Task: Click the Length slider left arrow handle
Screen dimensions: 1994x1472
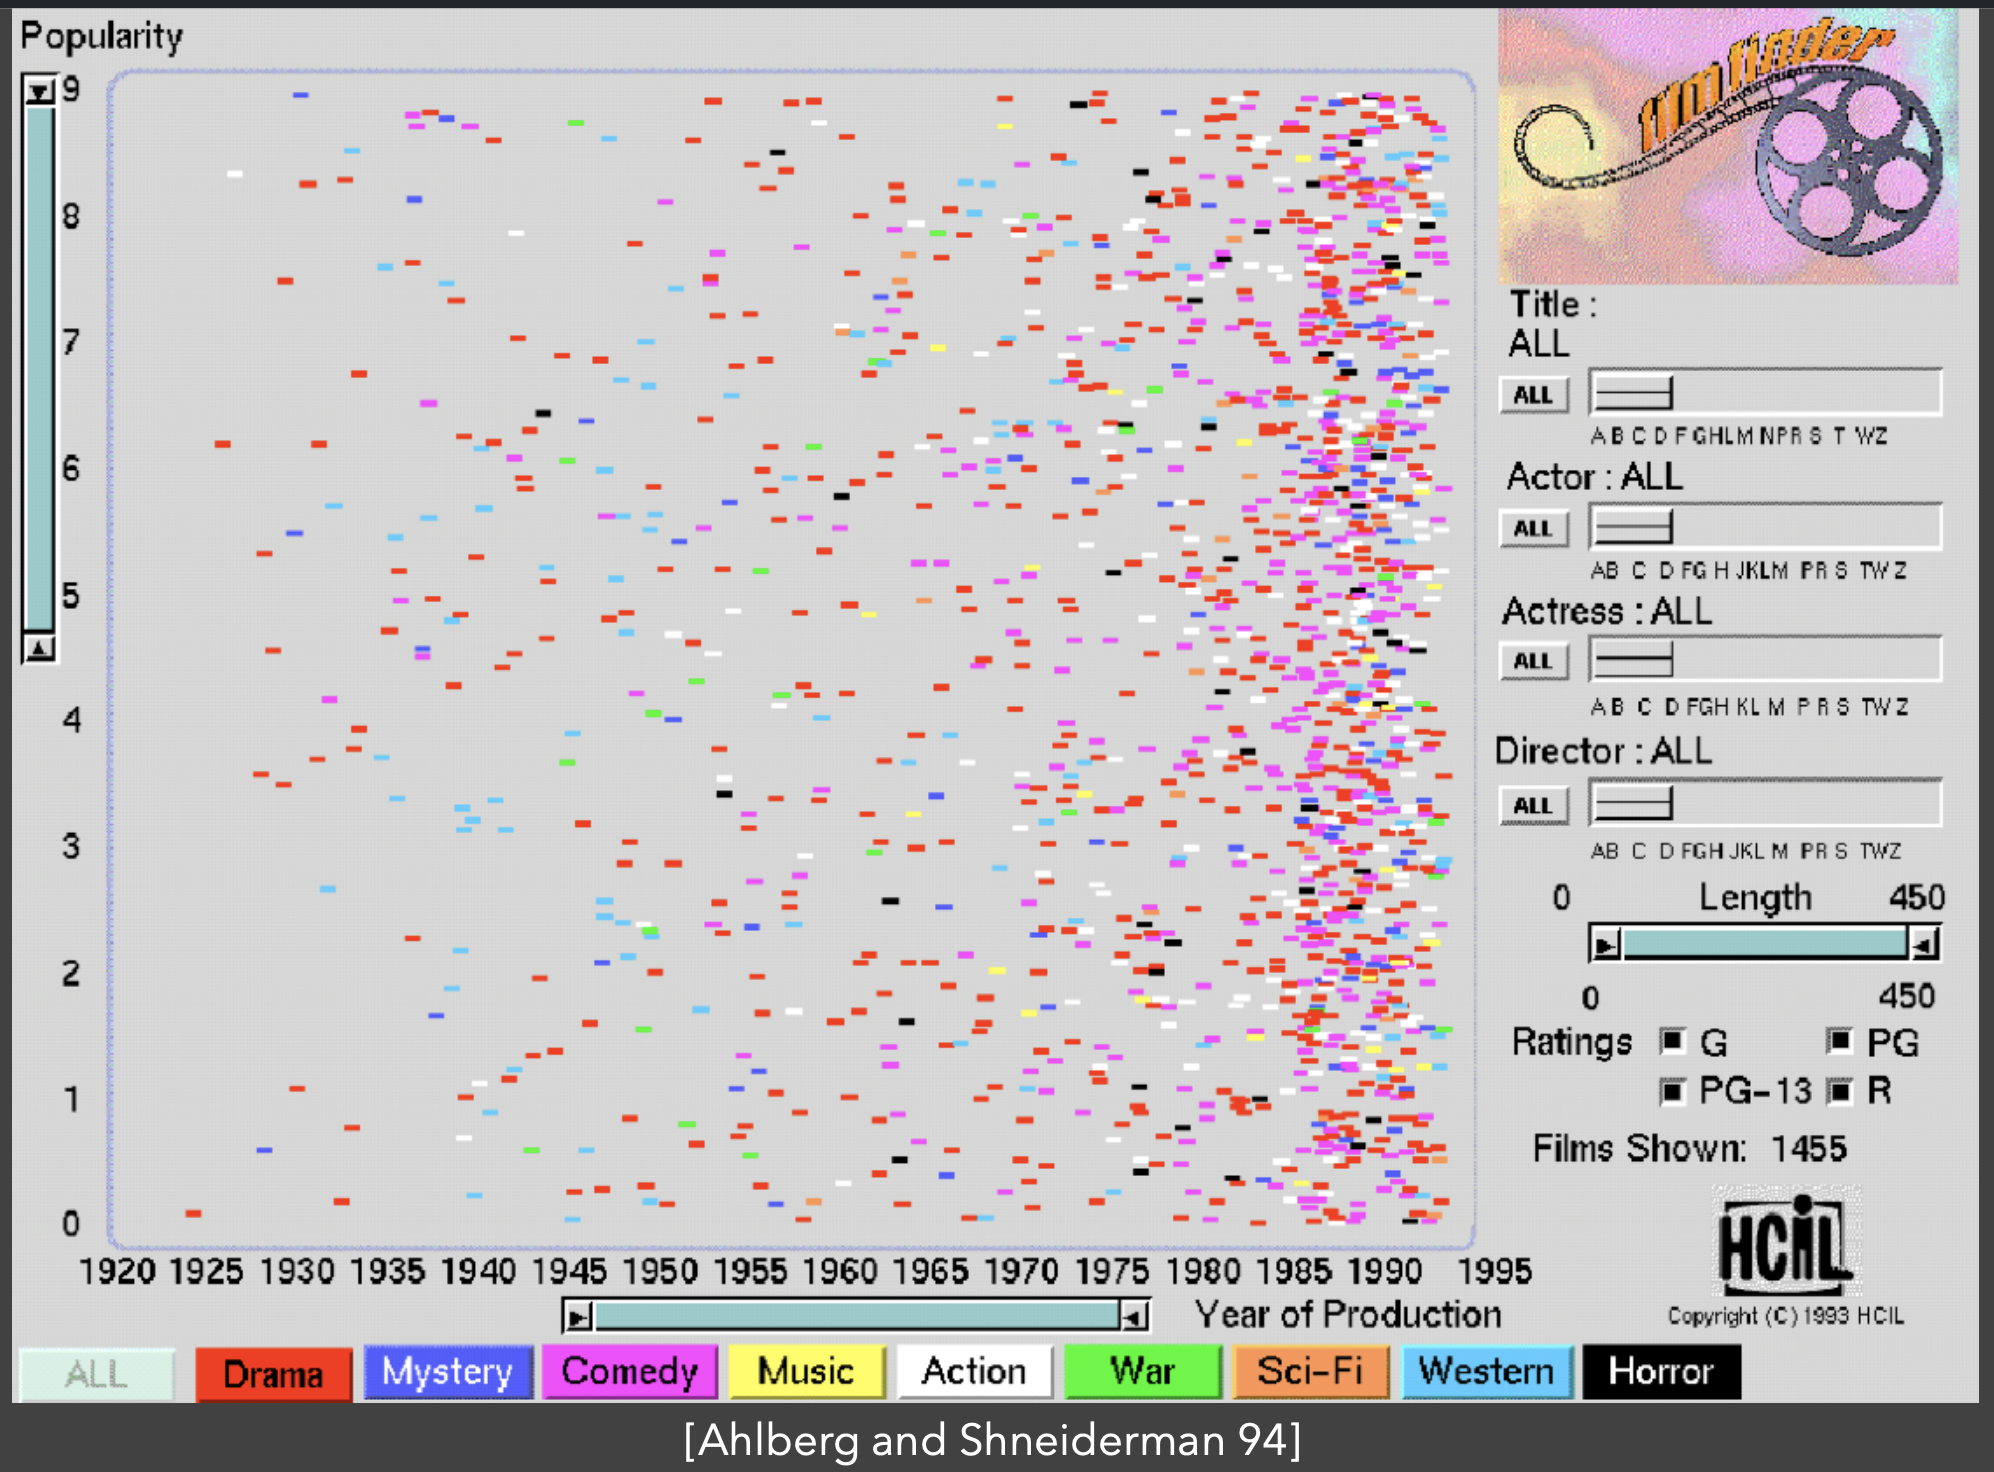Action: (1606, 944)
